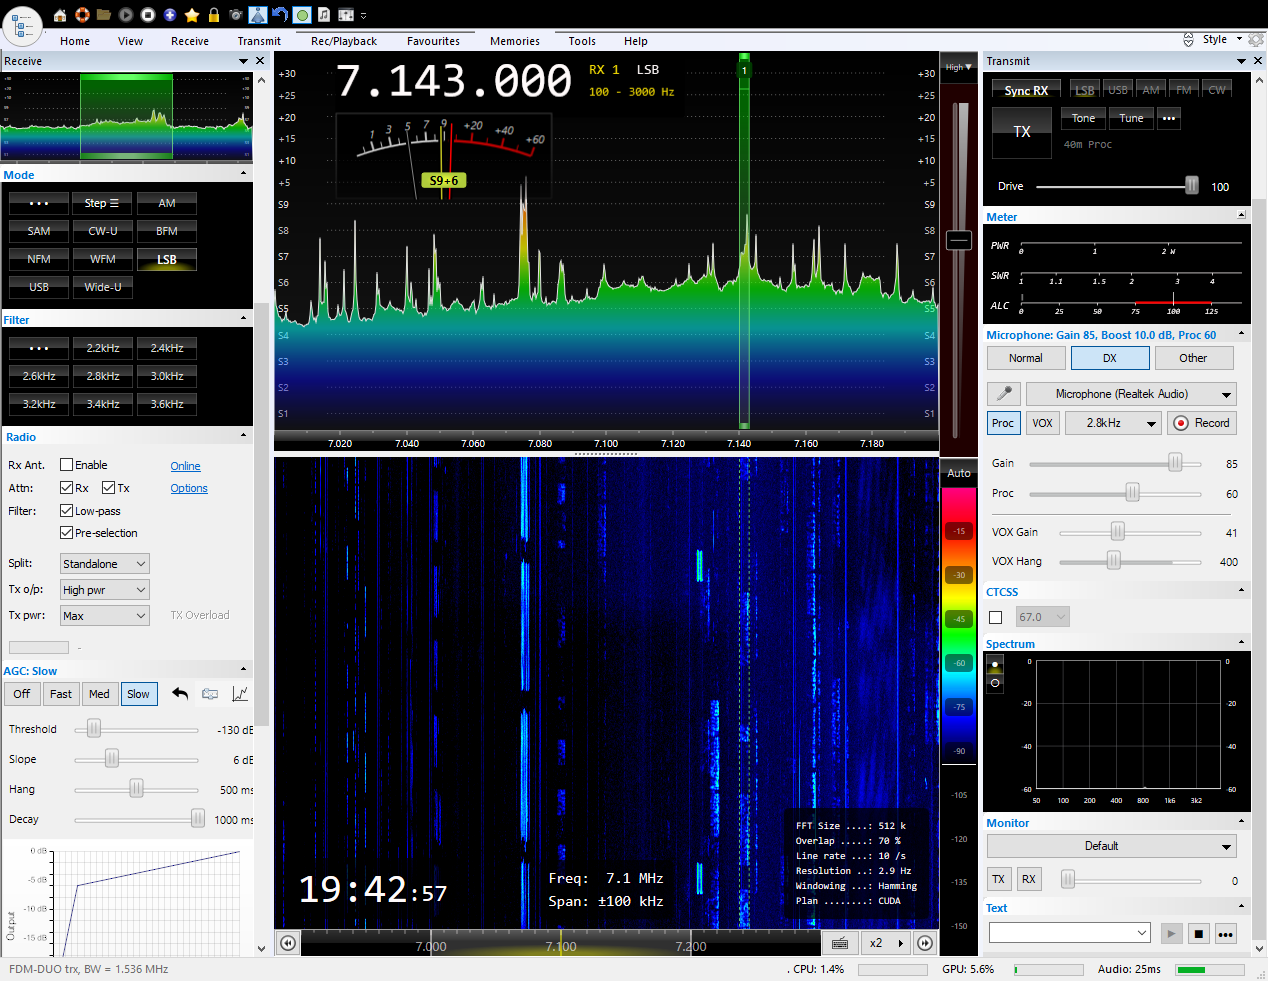Enable the Rx Ant. checkbox
Viewport: 1268px width, 981px height.
click(67, 465)
